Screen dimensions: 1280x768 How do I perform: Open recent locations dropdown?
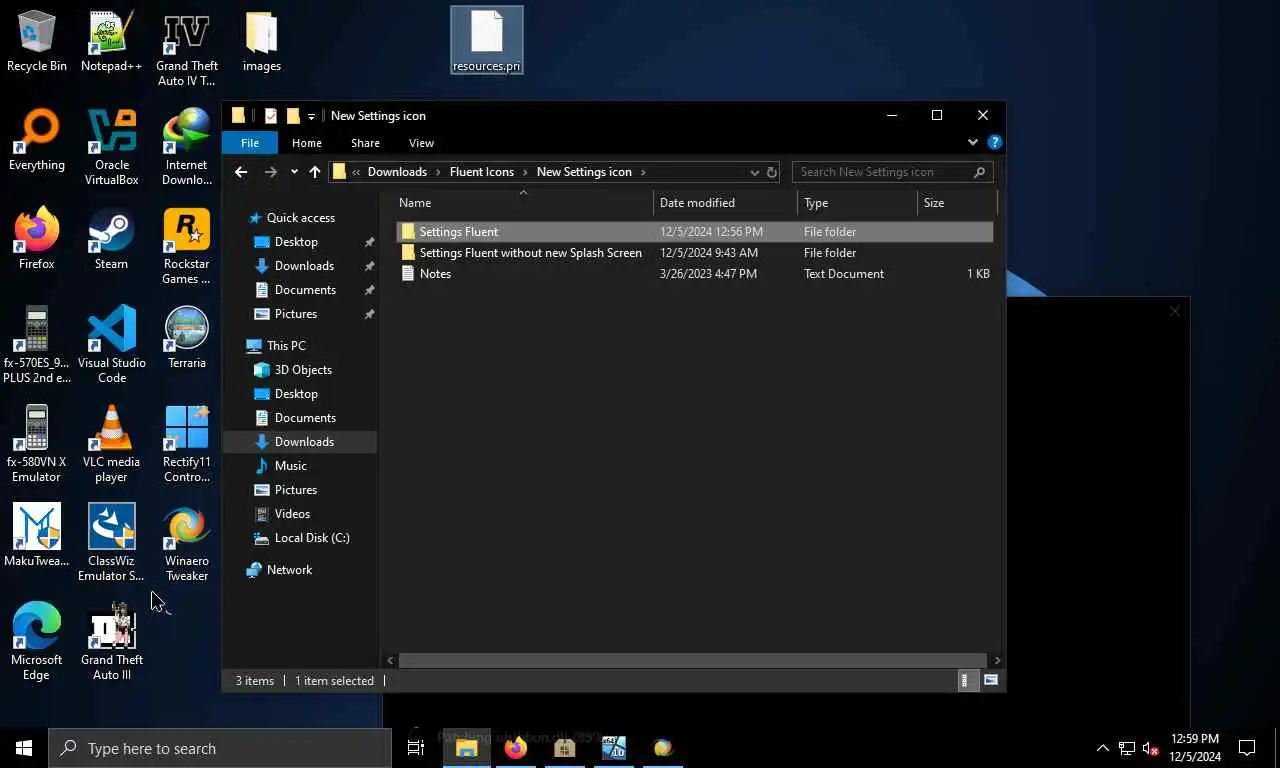tap(294, 172)
